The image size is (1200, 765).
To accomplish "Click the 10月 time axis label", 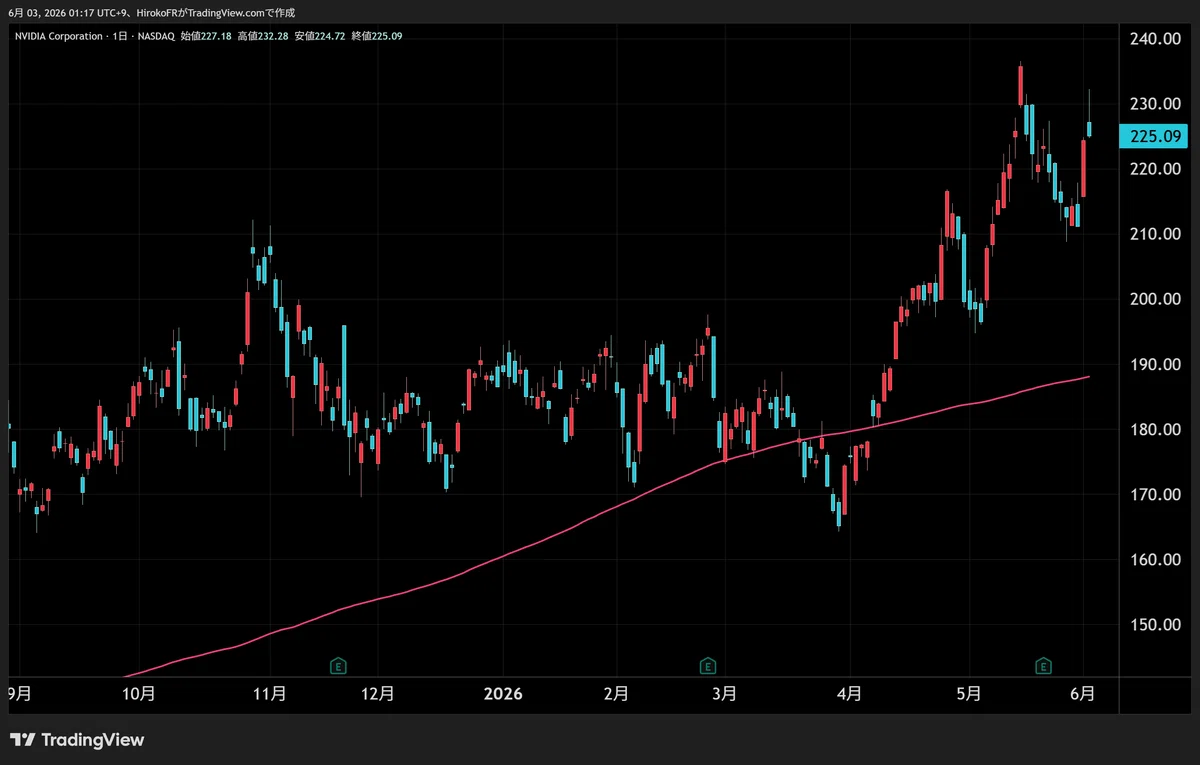I will tap(140, 693).
